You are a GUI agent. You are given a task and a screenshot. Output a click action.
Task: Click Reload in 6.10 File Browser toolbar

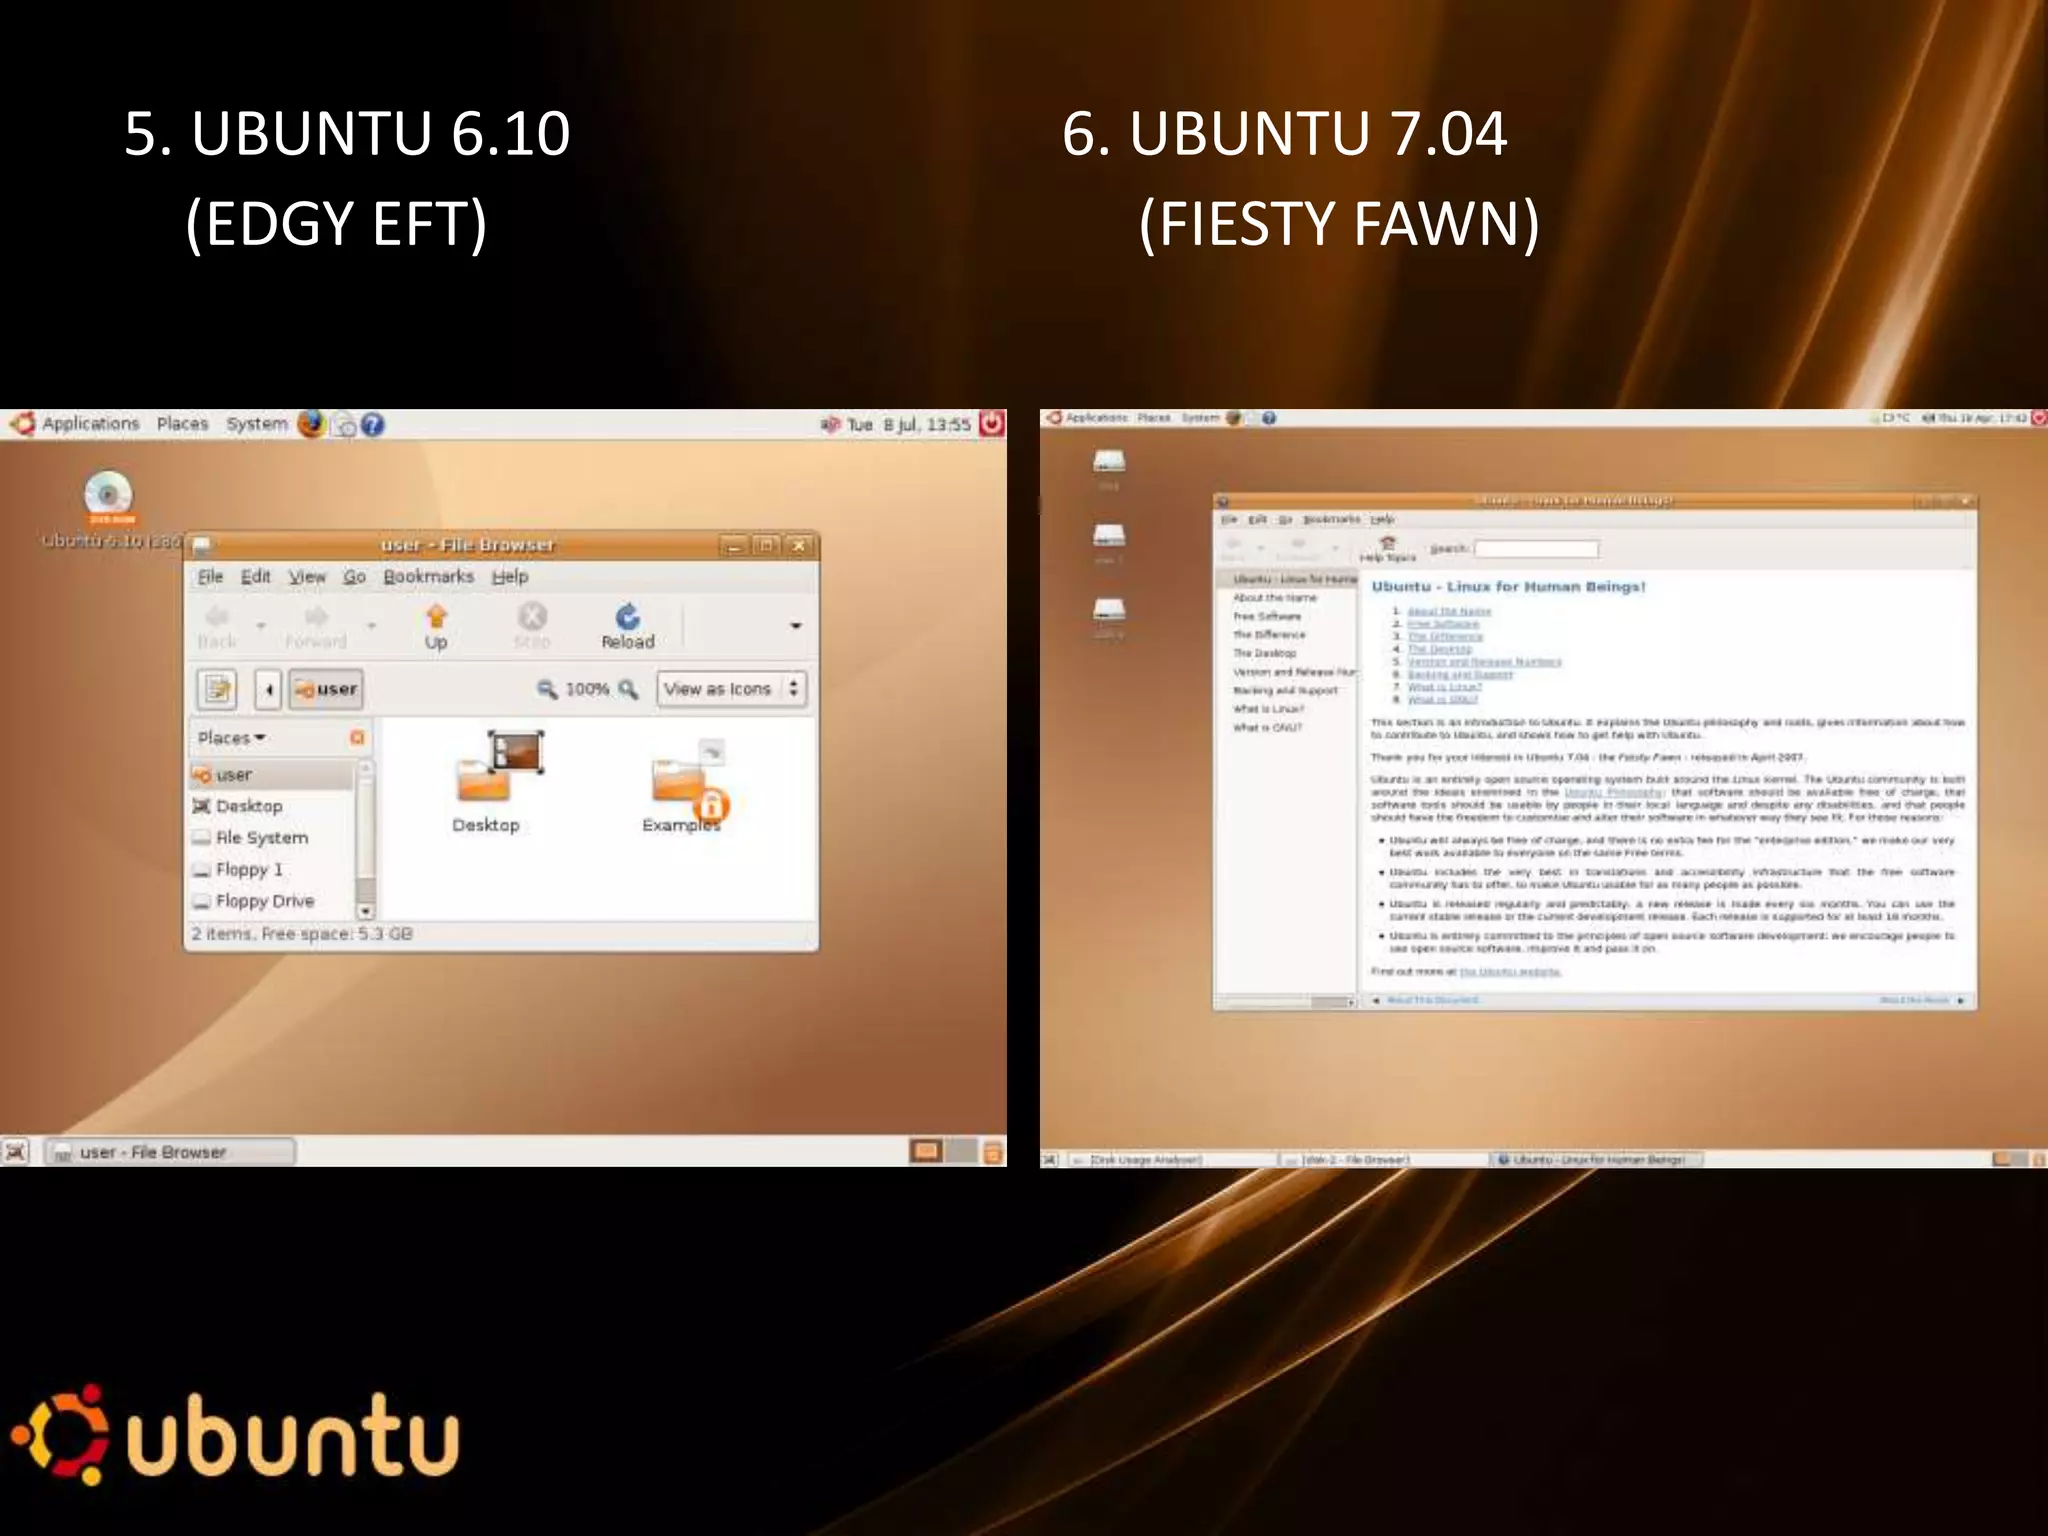pos(627,627)
